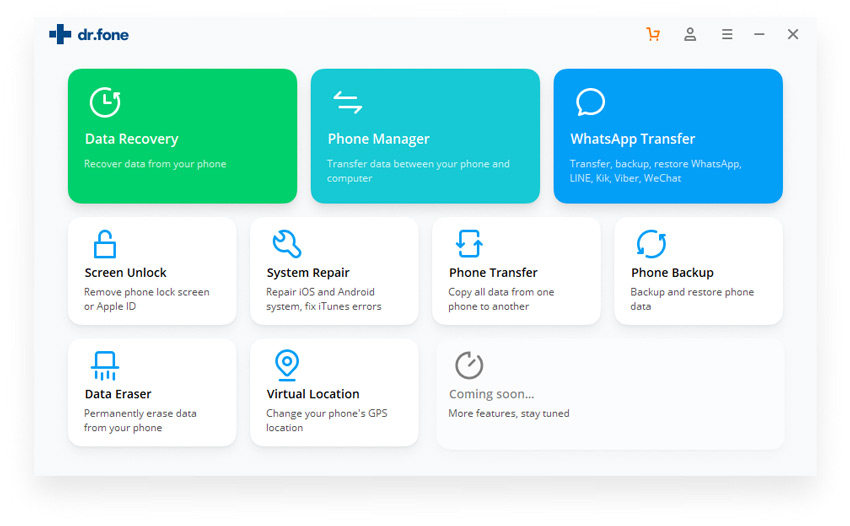The width and height of the screenshot is (850, 526).
Task: Click the Coming soon timer icon
Action: [x=469, y=365]
